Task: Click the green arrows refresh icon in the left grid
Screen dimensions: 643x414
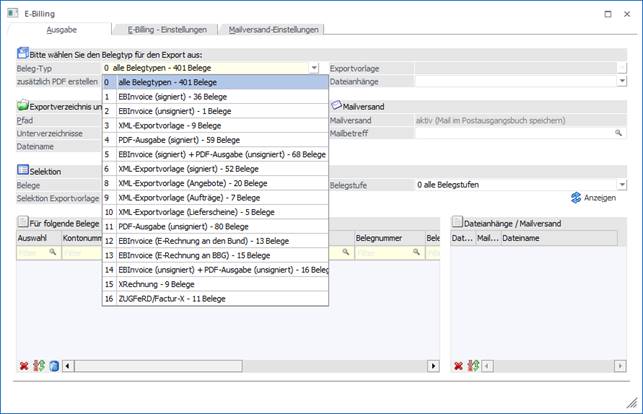Action: tap(38, 366)
